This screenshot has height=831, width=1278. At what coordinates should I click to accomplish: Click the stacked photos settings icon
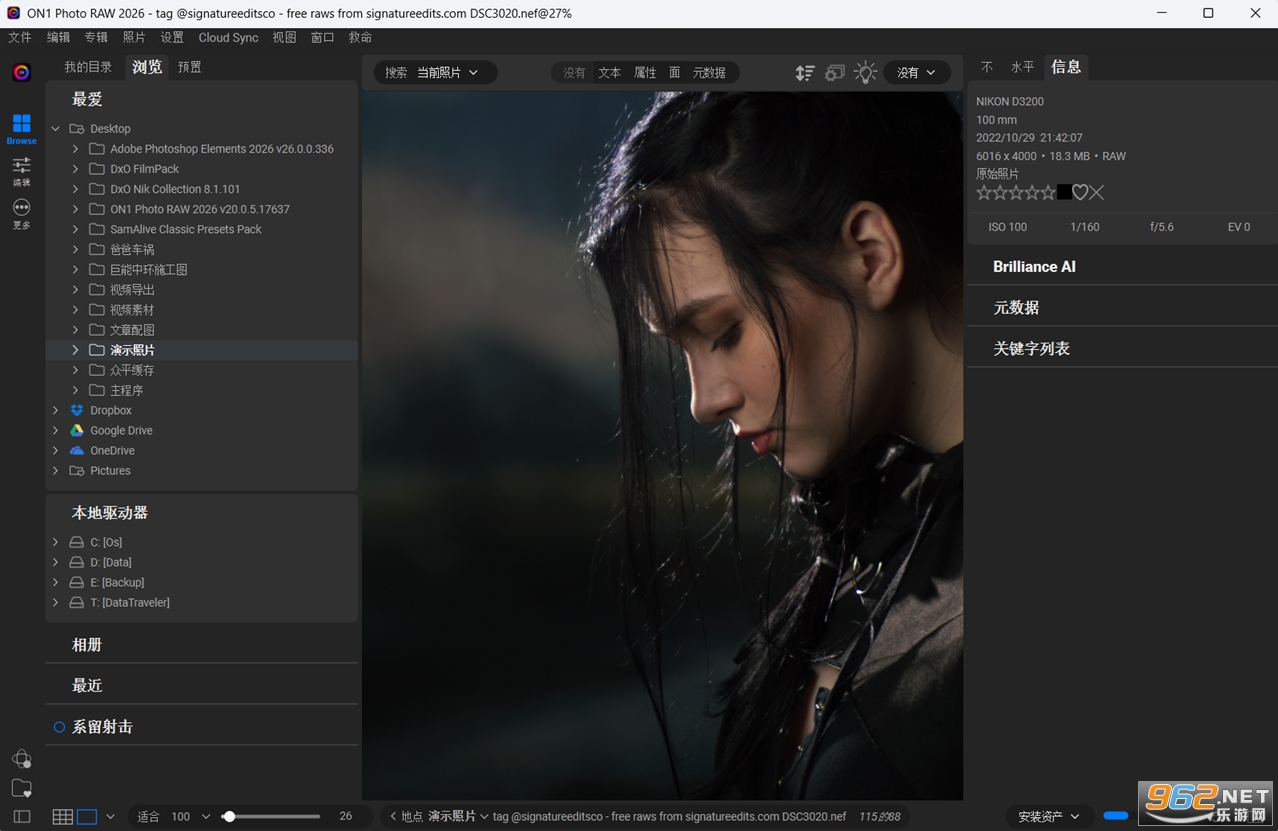click(x=835, y=73)
